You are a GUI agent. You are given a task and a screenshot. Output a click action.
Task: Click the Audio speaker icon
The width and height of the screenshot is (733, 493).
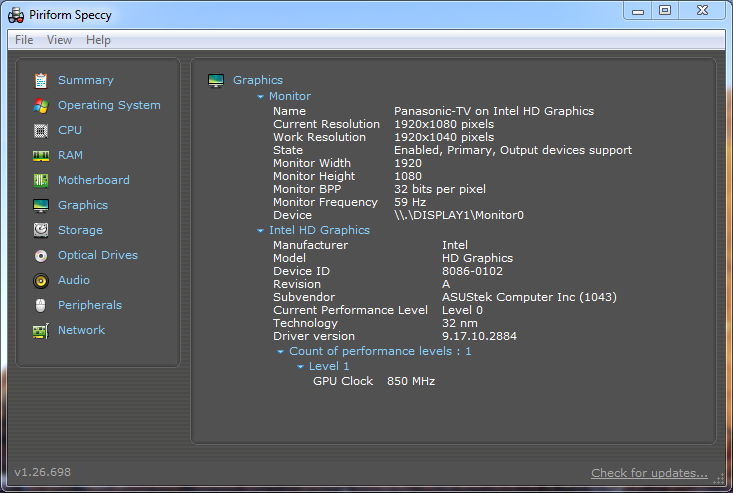(41, 280)
